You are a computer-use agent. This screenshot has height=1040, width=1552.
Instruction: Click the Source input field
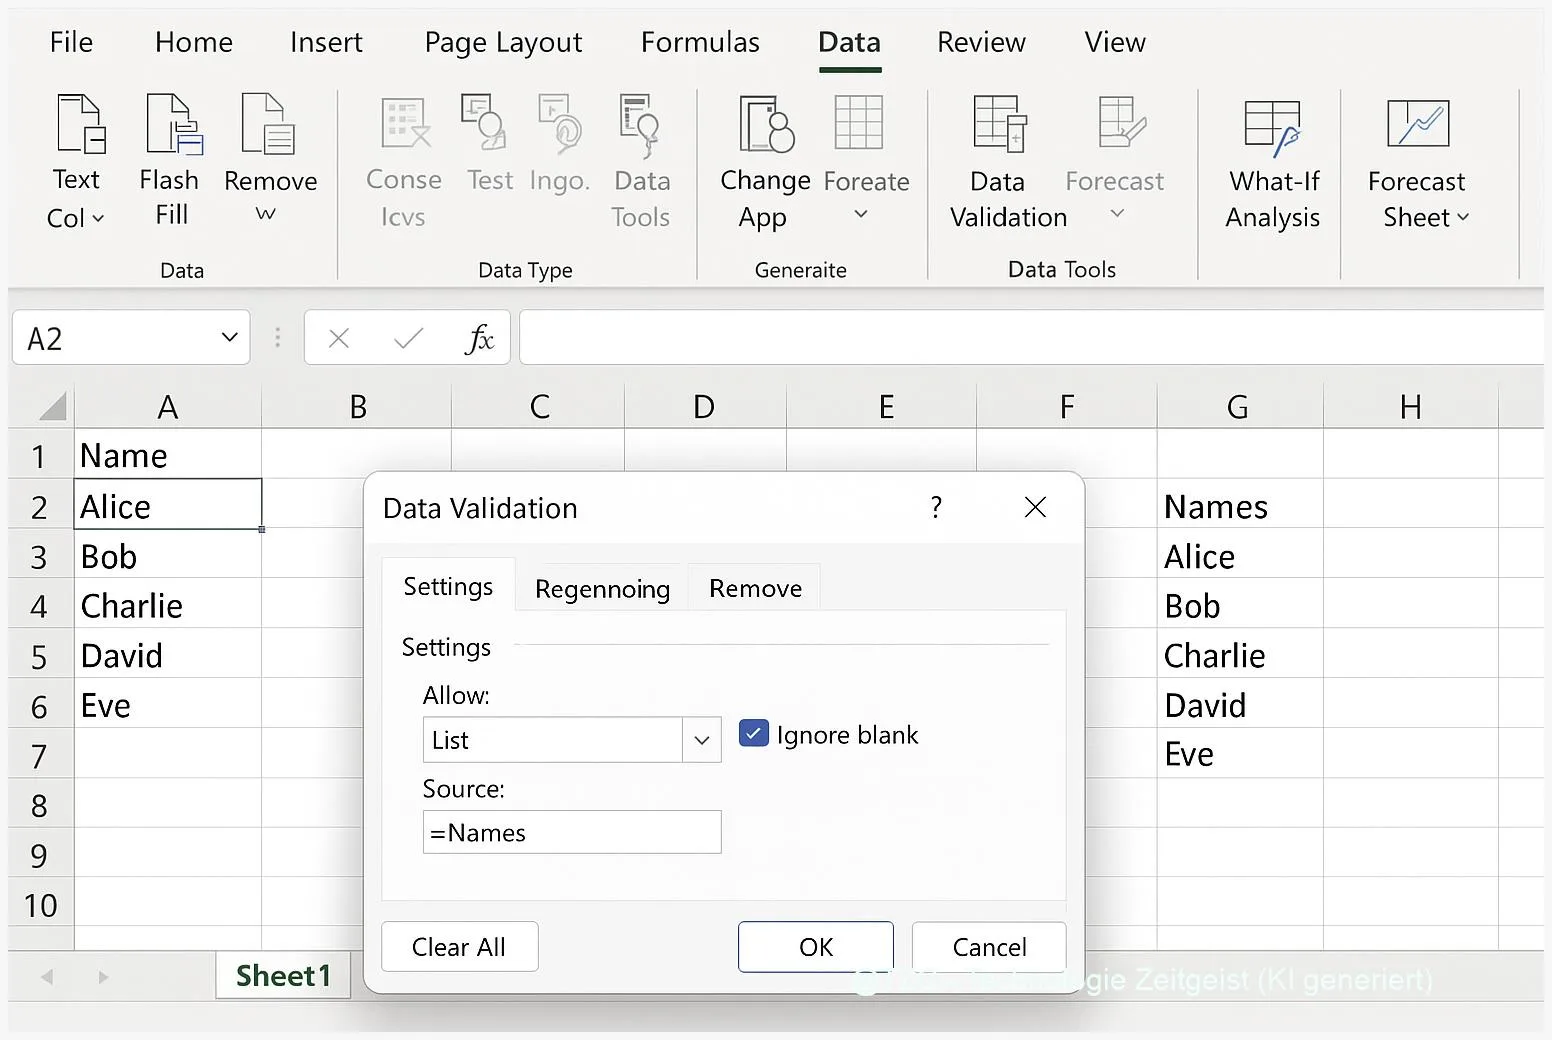click(571, 832)
